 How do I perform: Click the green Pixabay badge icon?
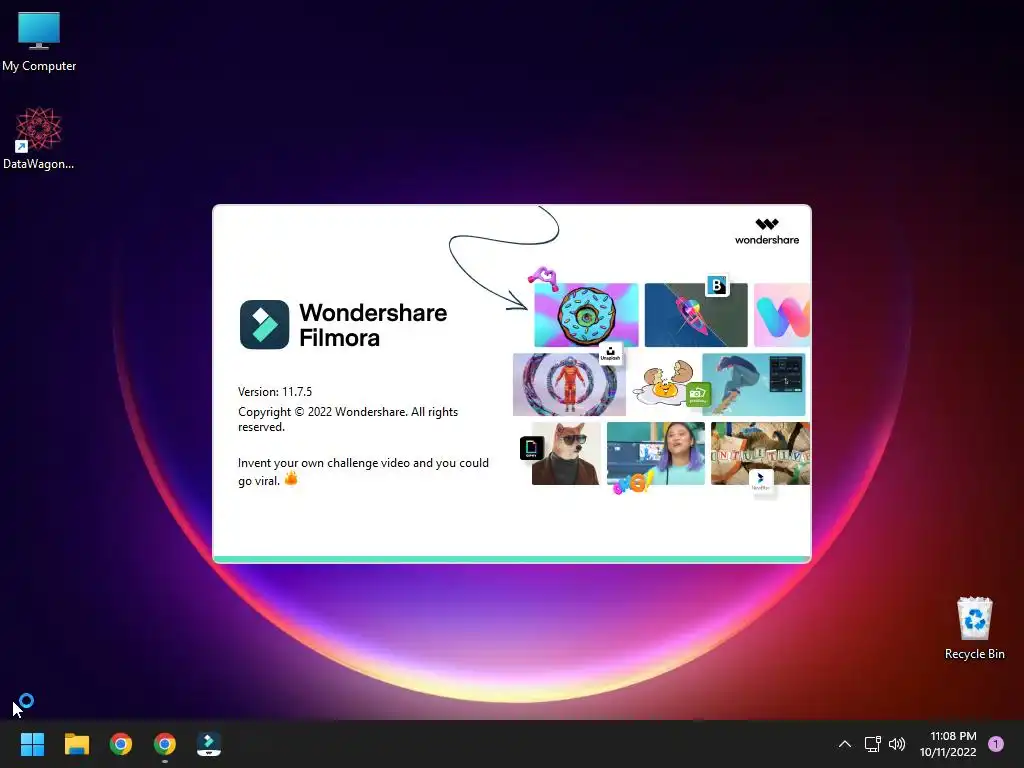pyautogui.click(x=698, y=394)
